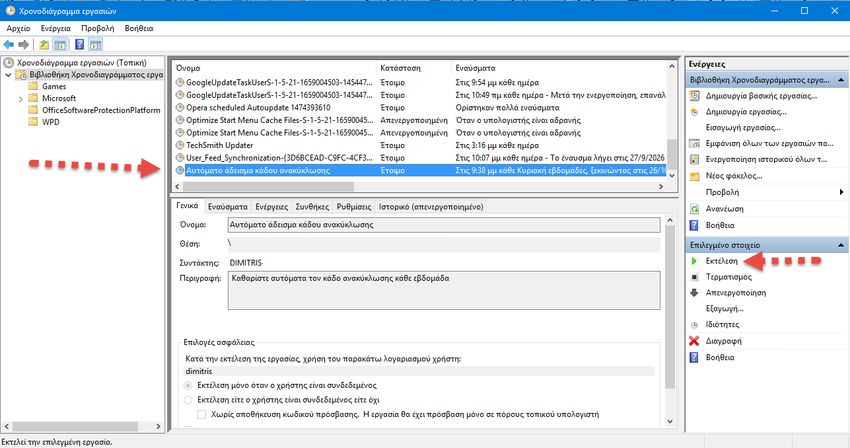Switch to the Συνθήκες tab
The height and width of the screenshot is (448, 850).
(x=312, y=207)
